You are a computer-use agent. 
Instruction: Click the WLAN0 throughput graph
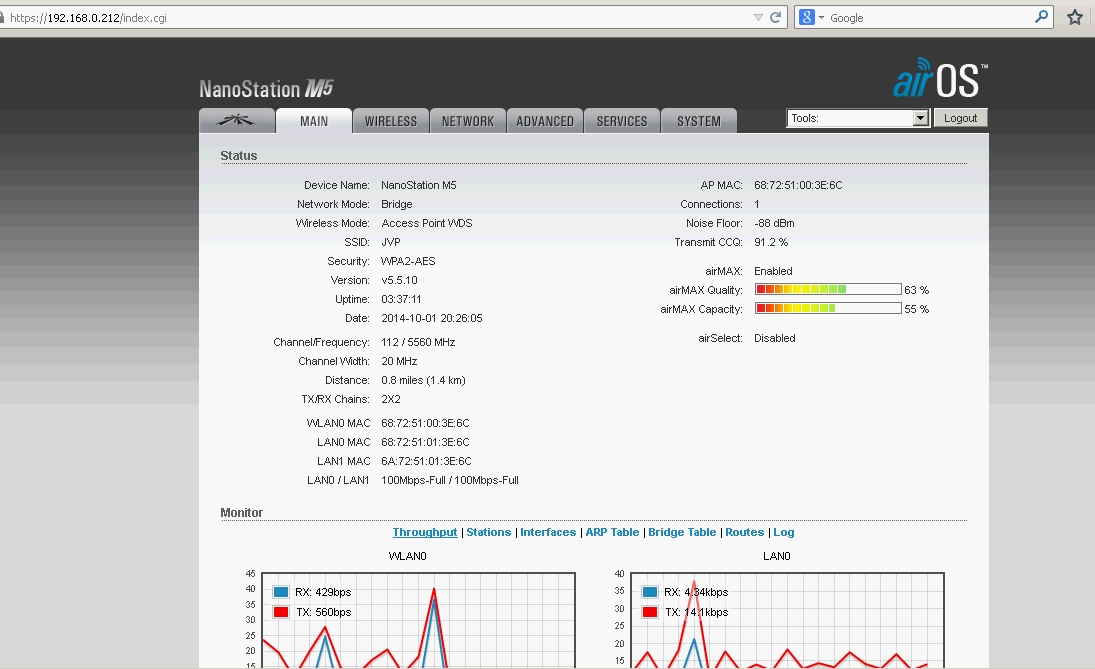point(418,620)
